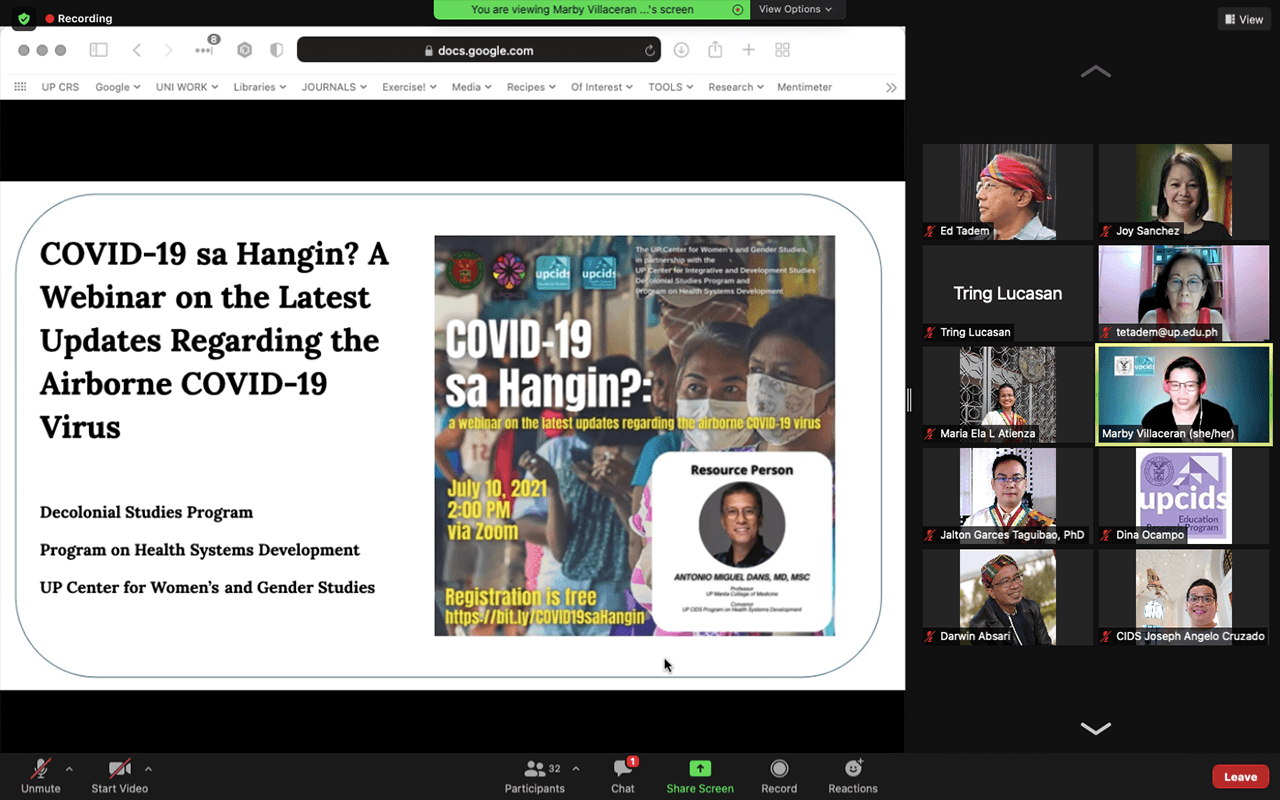1280x800 pixels.
Task: Start the video camera
Action: click(120, 776)
